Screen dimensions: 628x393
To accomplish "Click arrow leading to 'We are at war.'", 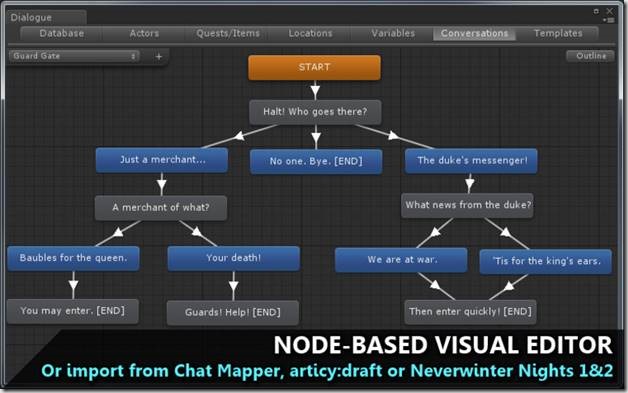I will click(436, 232).
